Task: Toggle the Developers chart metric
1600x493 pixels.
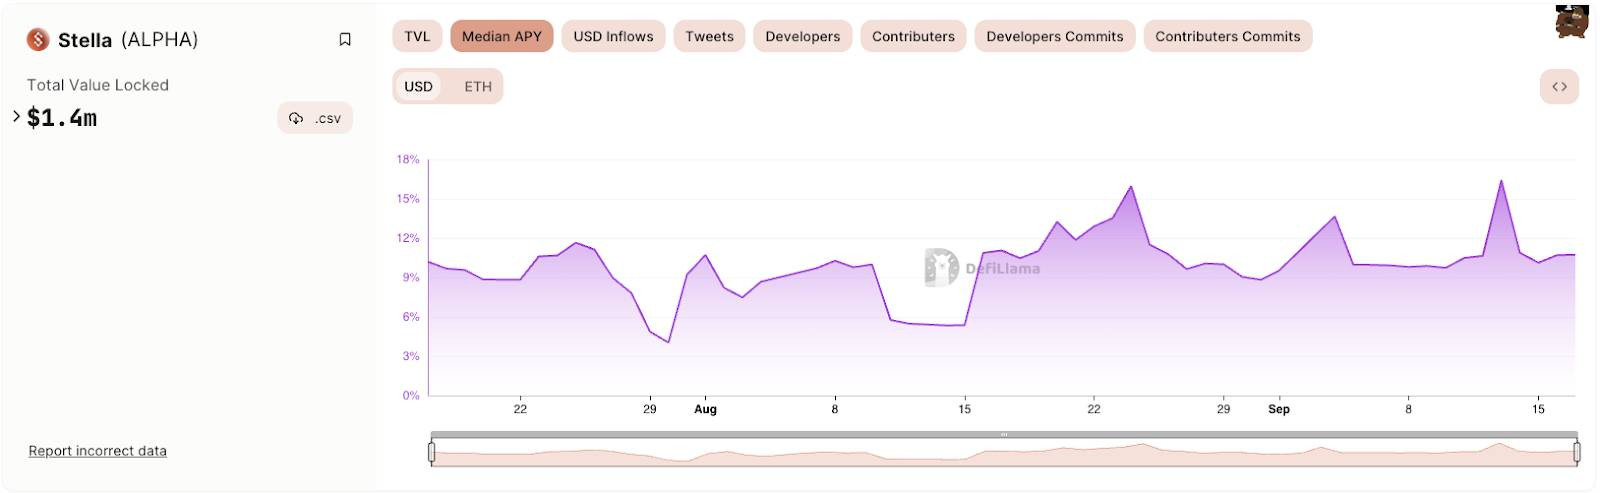Action: click(x=803, y=36)
